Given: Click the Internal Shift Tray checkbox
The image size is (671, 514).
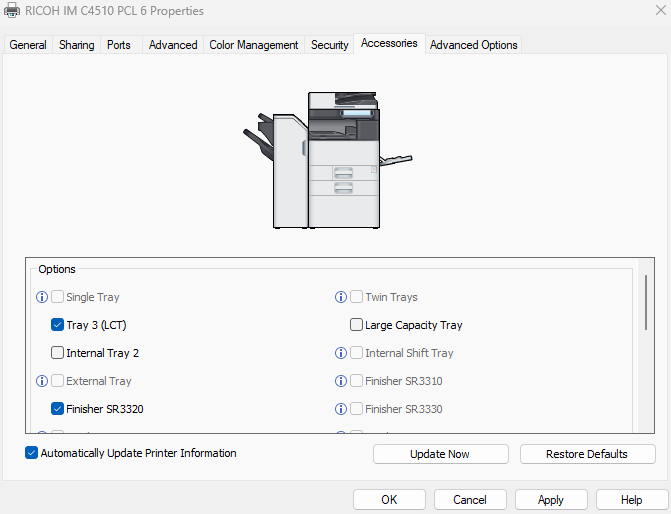Looking at the screenshot, I should tap(356, 353).
